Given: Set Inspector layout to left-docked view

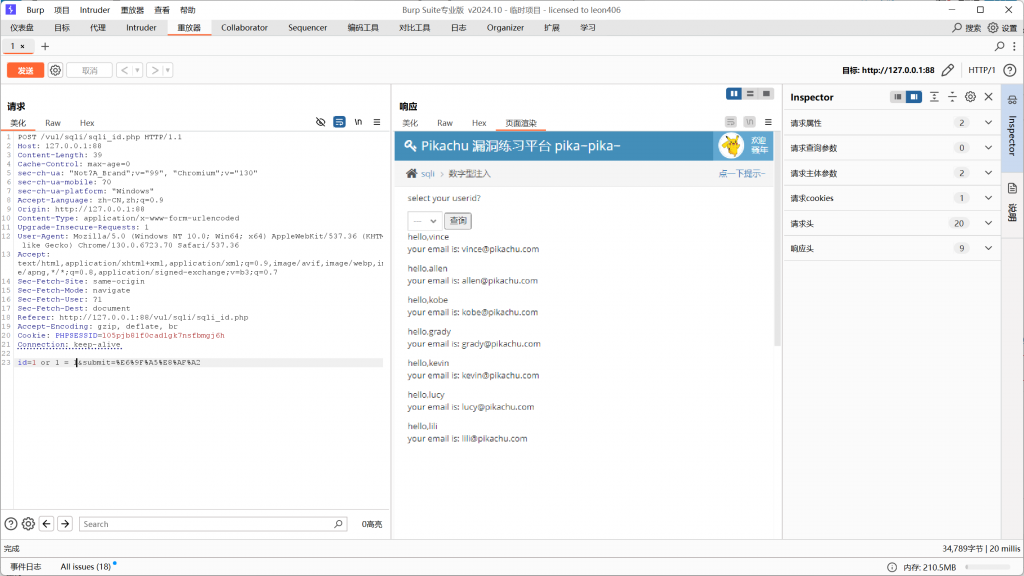Looking at the screenshot, I should [x=898, y=97].
